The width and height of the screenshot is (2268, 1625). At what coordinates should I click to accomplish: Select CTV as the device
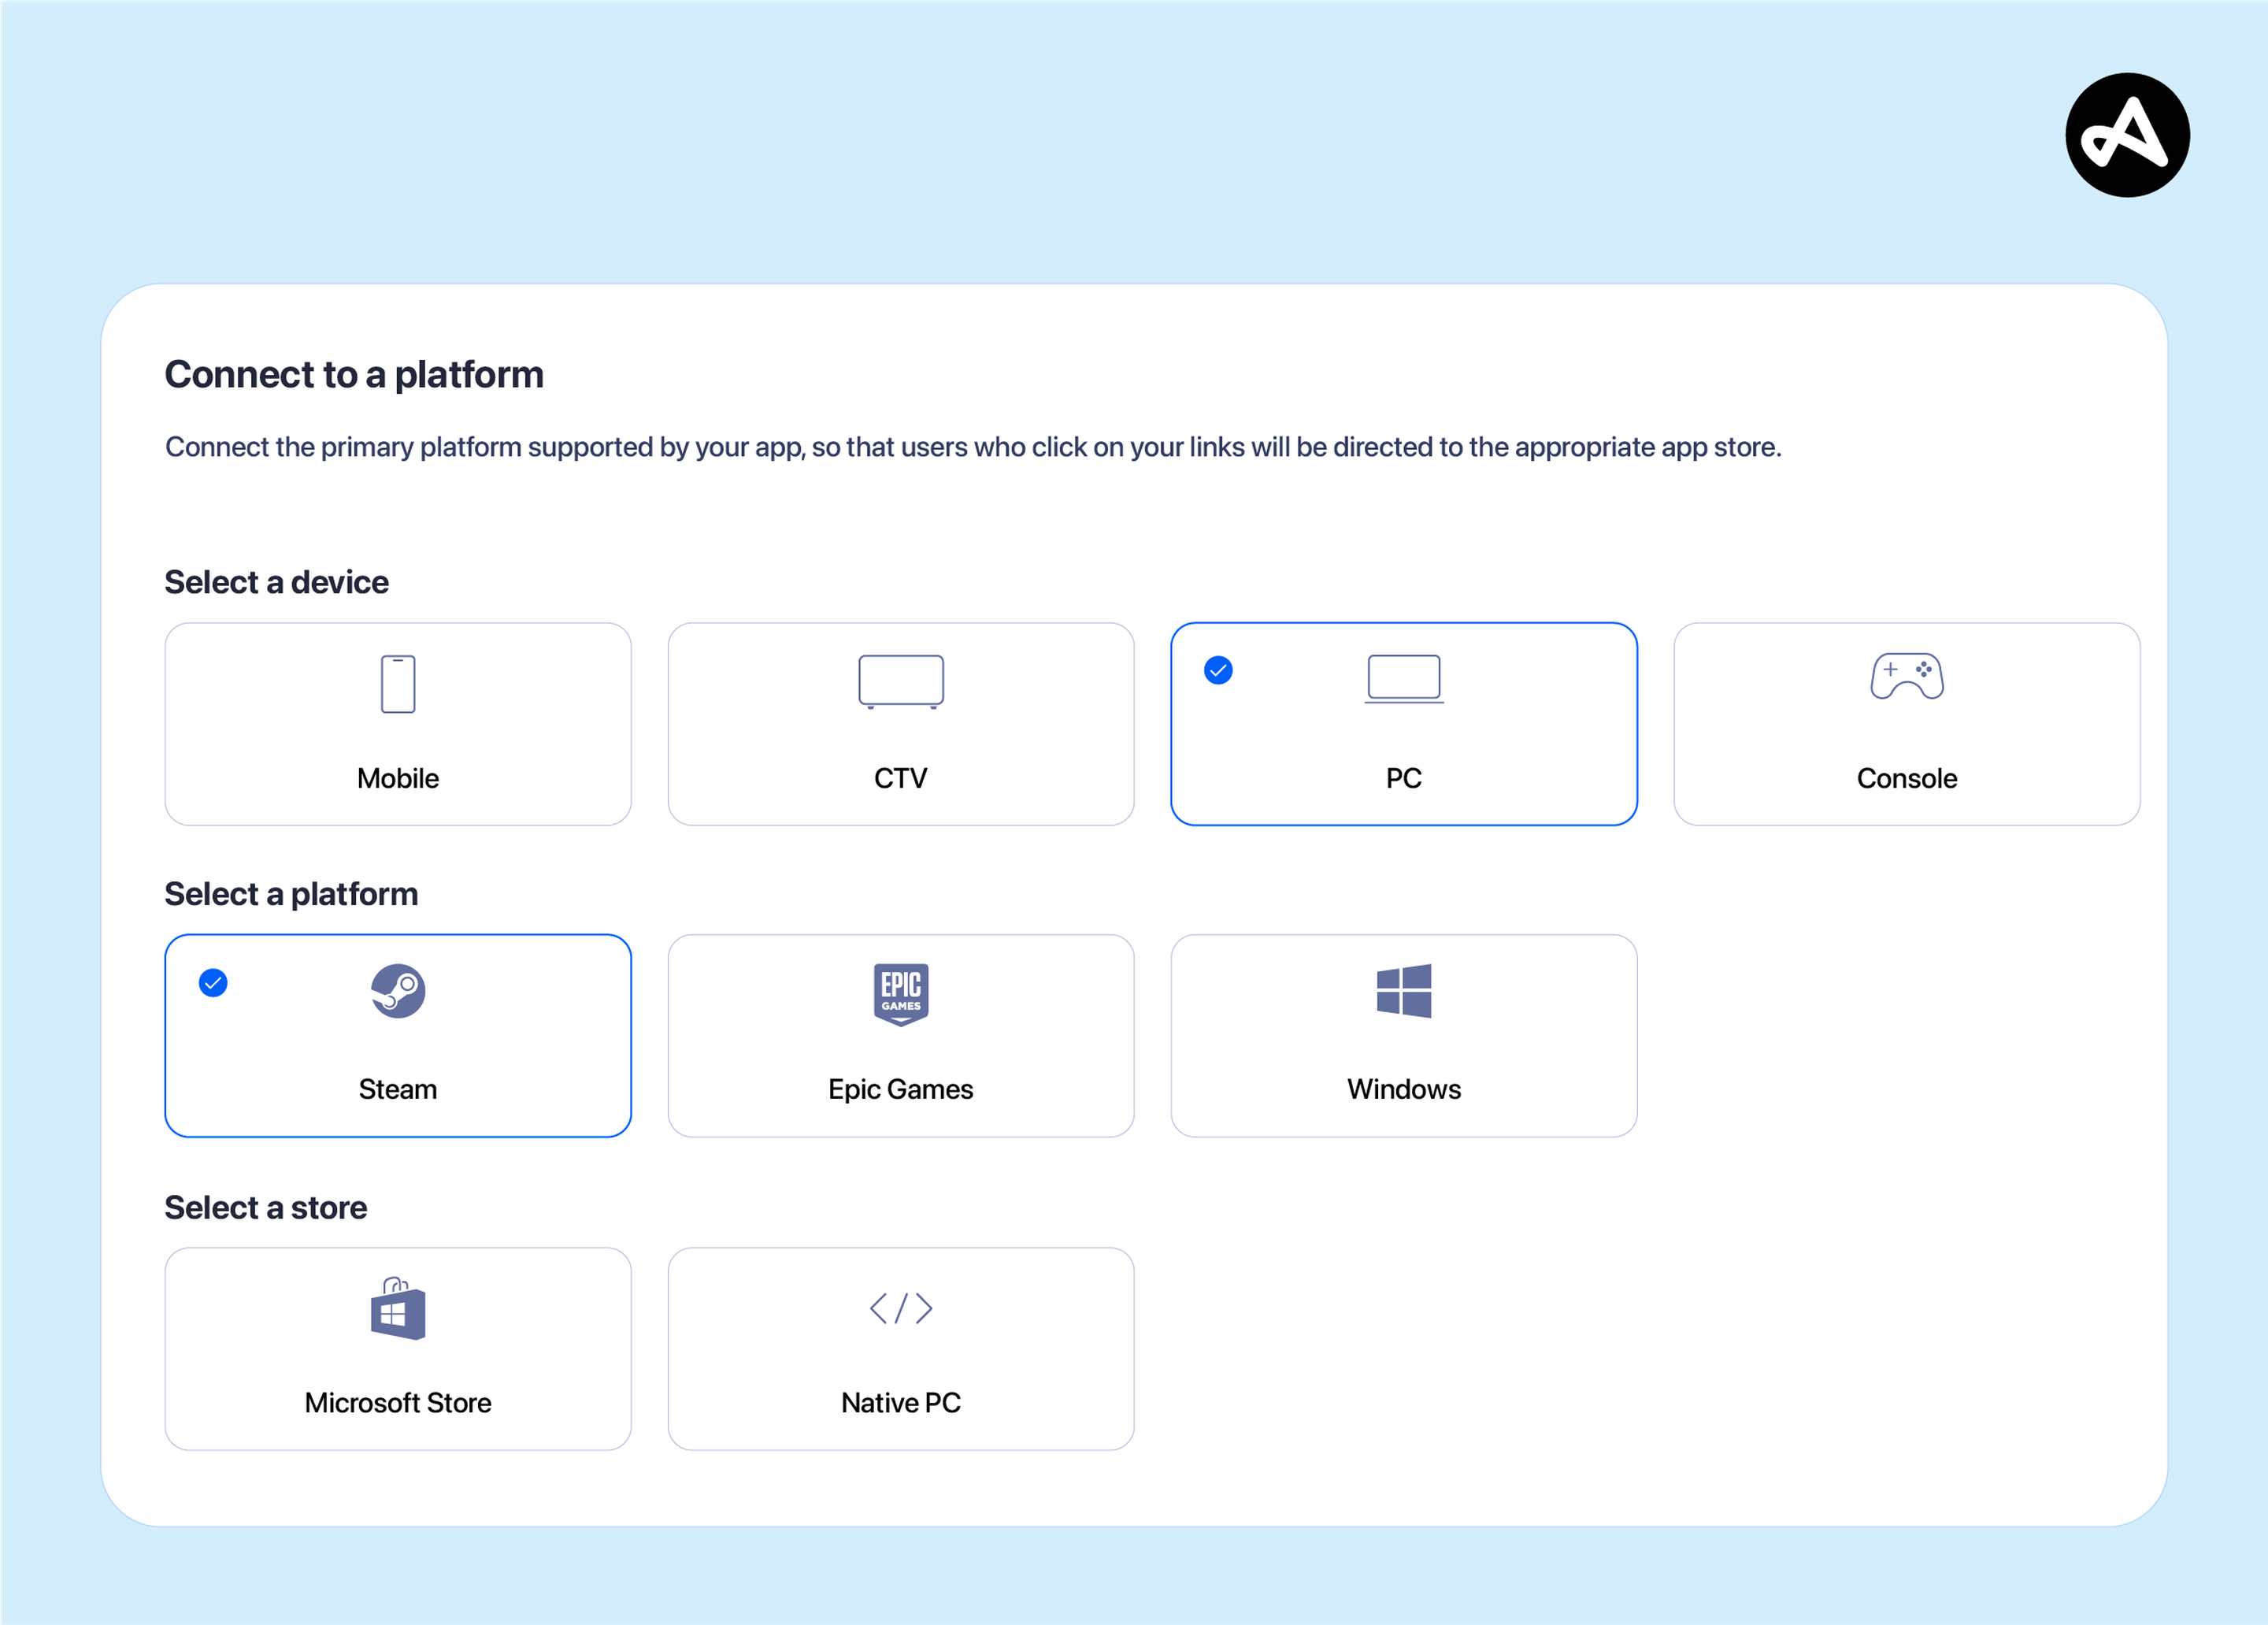tap(900, 724)
